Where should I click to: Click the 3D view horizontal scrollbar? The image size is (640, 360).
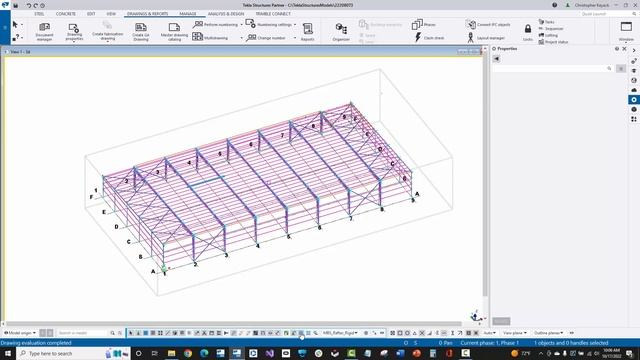tap(234, 324)
